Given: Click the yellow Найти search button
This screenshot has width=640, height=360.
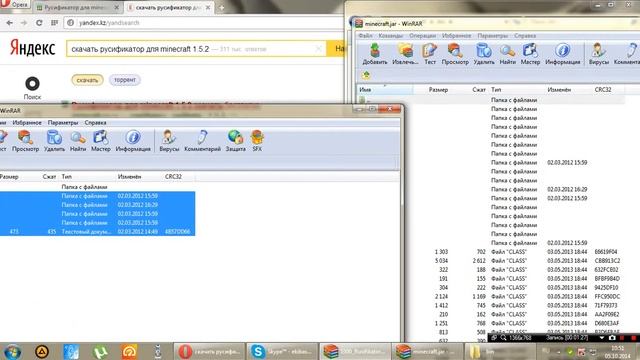Looking at the screenshot, I should pos(336,49).
